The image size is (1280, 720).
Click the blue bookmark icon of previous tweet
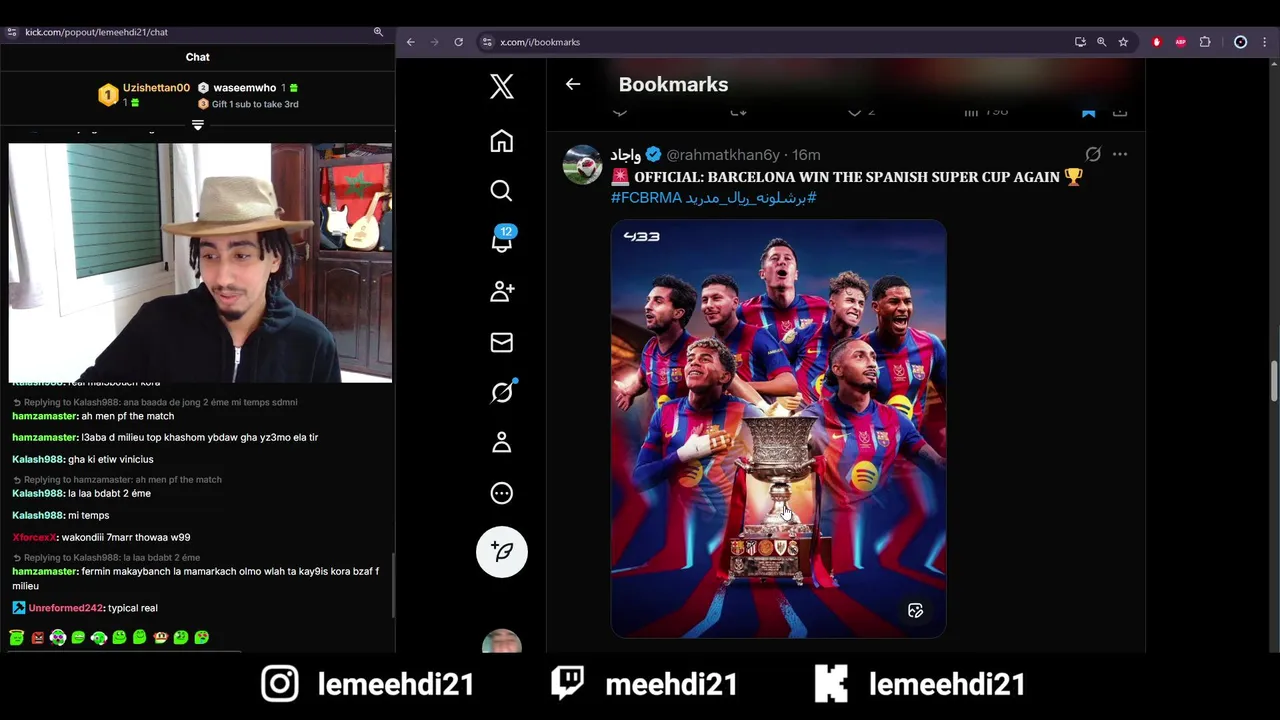coord(1088,112)
